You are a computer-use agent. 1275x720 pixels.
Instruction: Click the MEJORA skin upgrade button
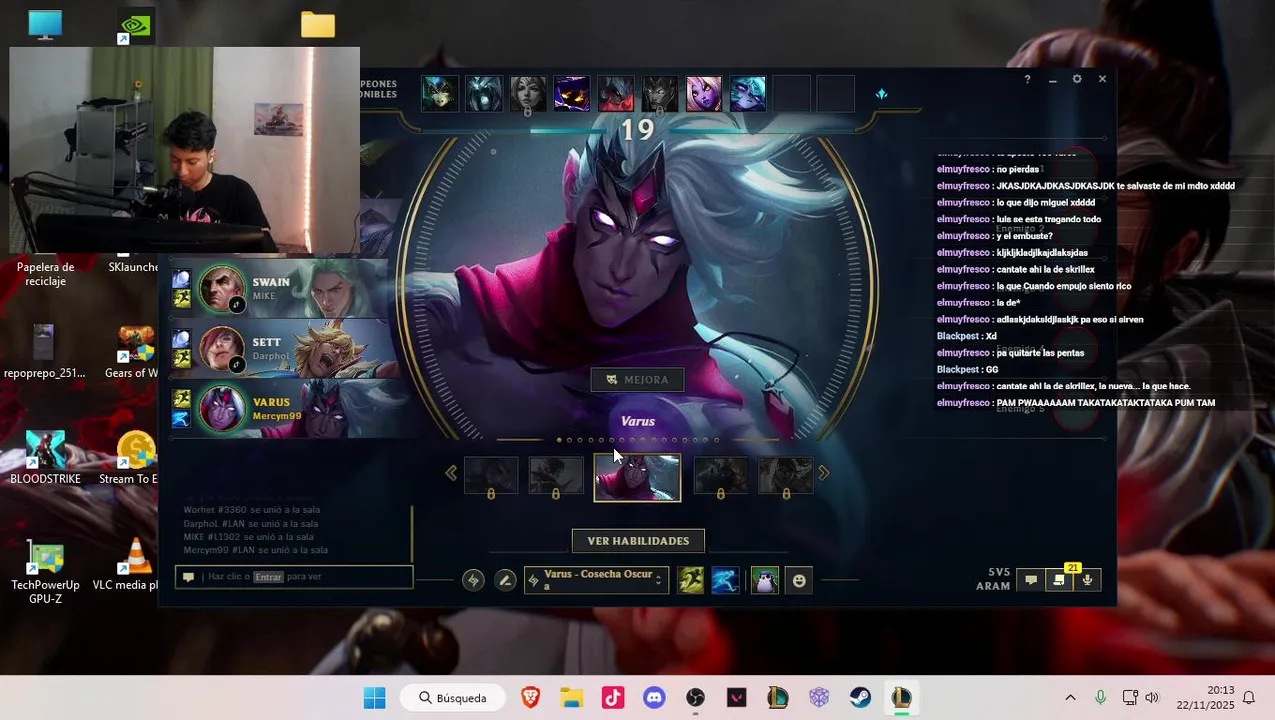coord(637,380)
